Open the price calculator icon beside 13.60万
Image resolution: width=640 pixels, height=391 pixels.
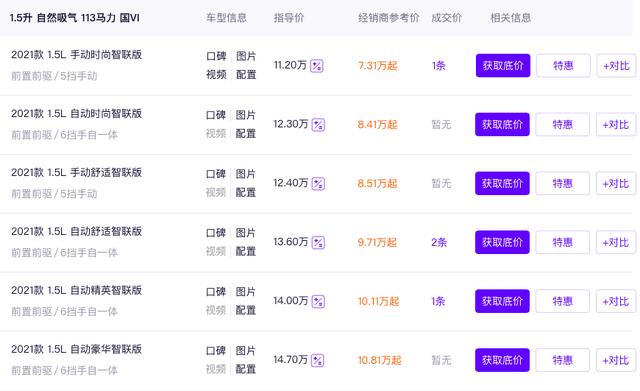(318, 242)
